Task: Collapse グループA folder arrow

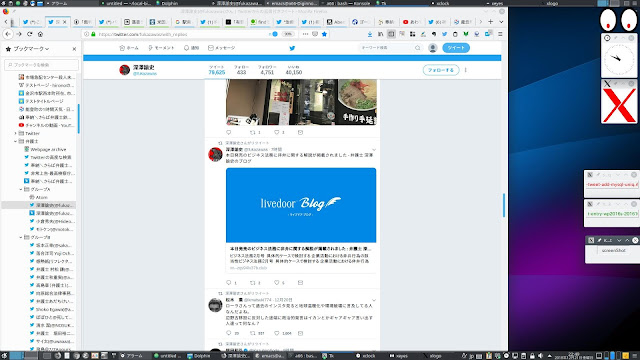Action: coord(21,189)
